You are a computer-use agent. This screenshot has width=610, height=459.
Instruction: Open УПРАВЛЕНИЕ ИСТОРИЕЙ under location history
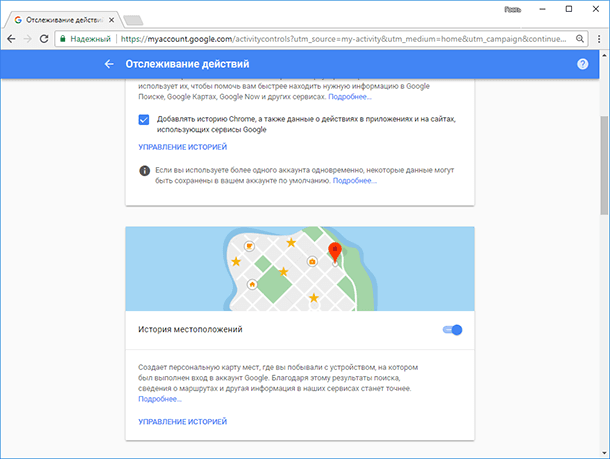pos(182,422)
